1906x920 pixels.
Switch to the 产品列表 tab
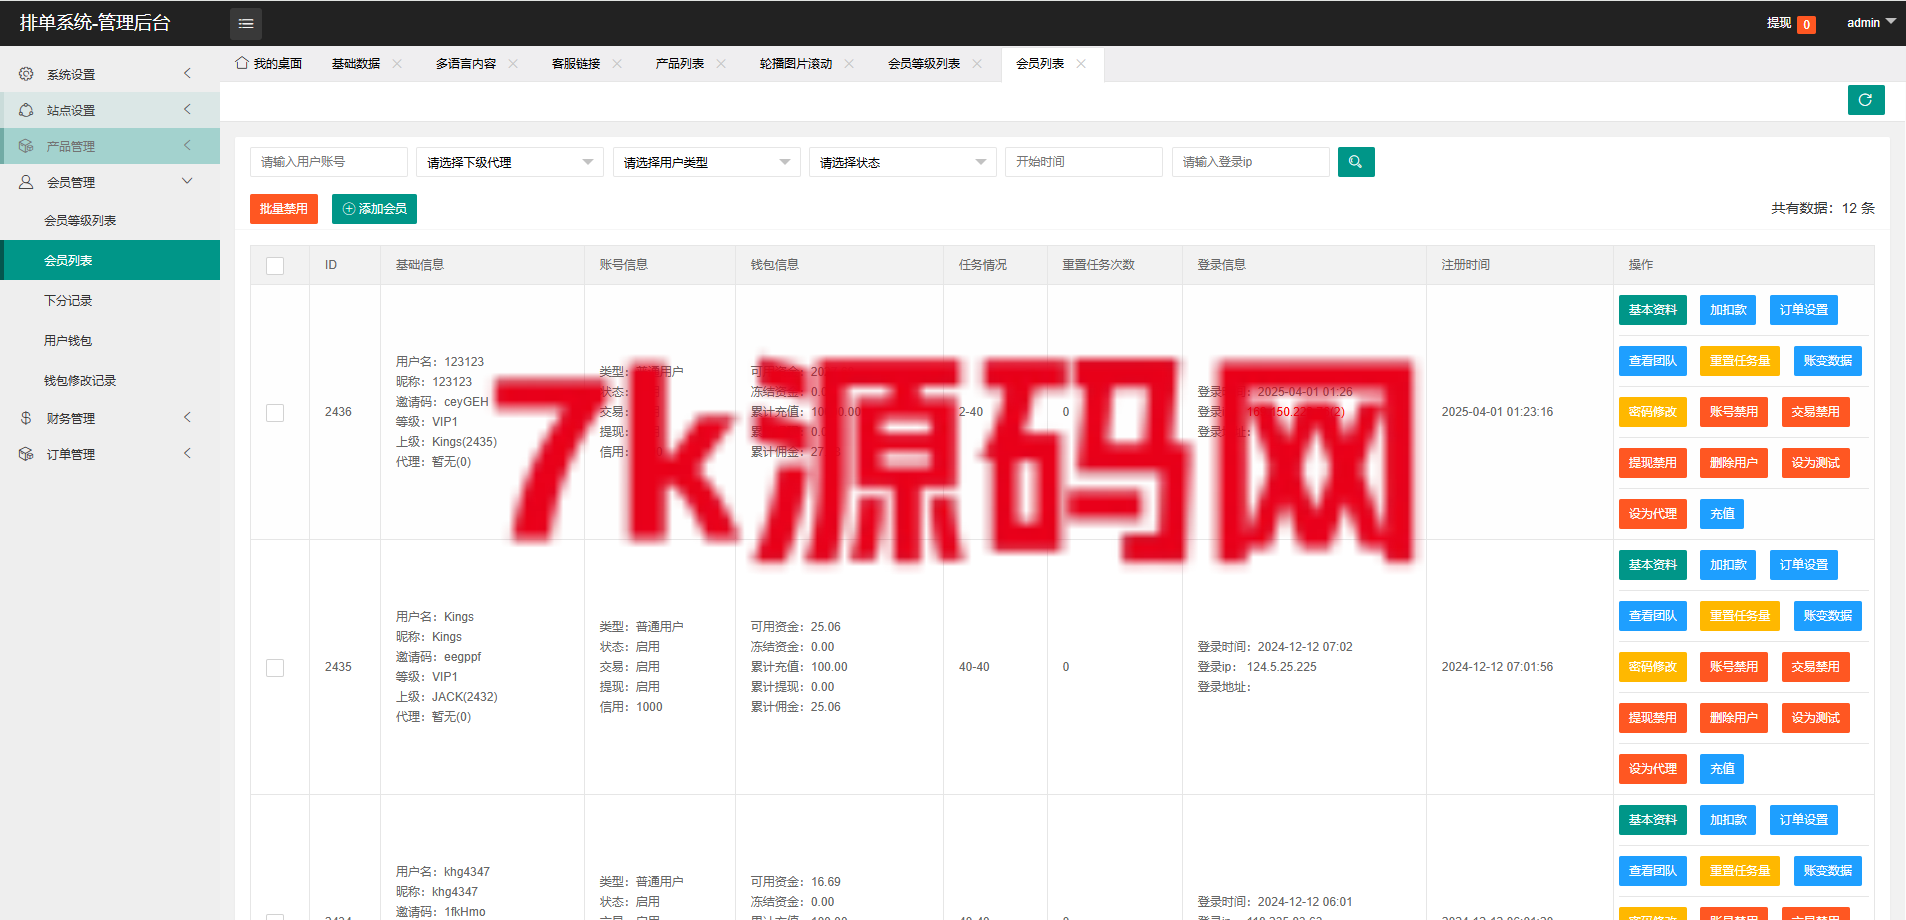tap(680, 63)
